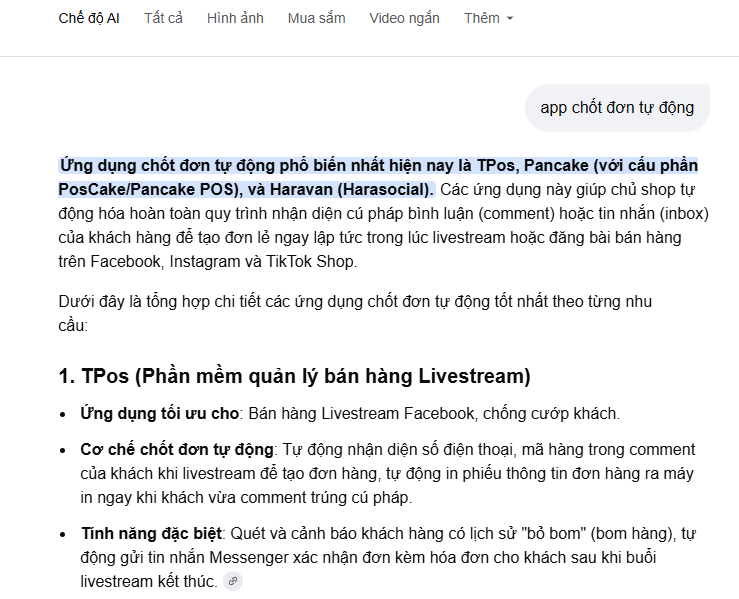Click the text 'Dưới đây là tổng hợp chi tiết'

[159, 302]
